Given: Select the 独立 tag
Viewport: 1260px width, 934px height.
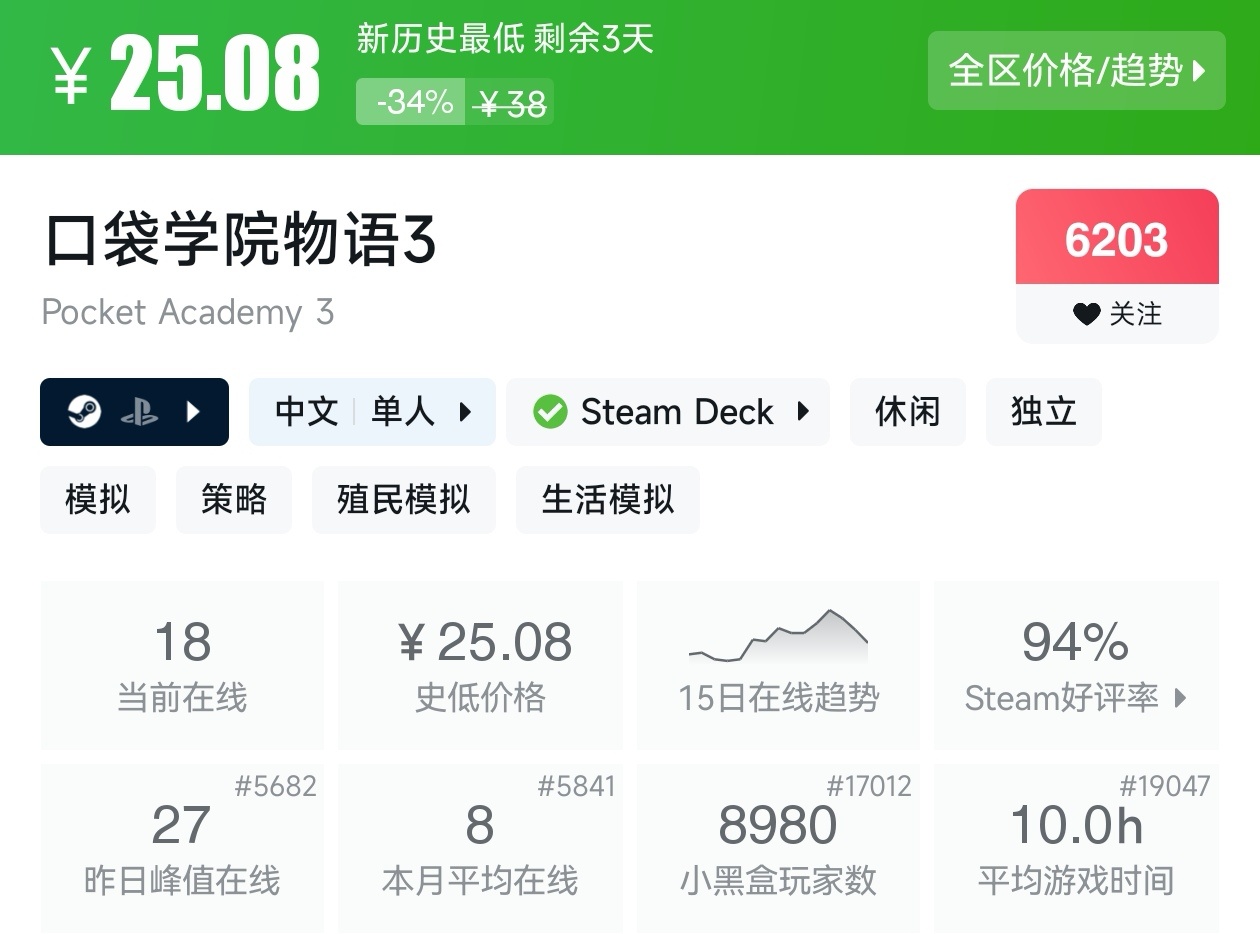Looking at the screenshot, I should [1043, 412].
